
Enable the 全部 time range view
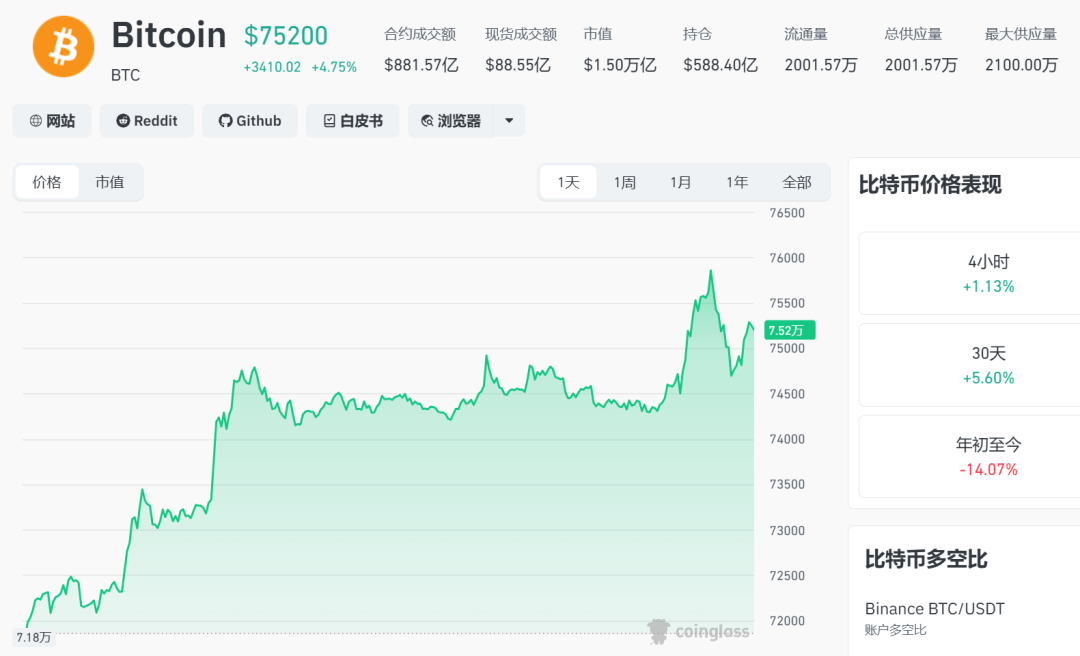tap(797, 182)
